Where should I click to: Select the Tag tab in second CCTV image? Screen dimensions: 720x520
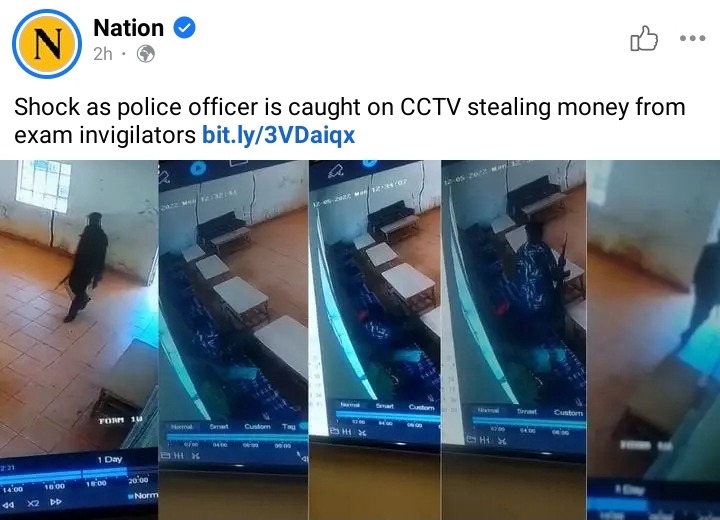[289, 426]
